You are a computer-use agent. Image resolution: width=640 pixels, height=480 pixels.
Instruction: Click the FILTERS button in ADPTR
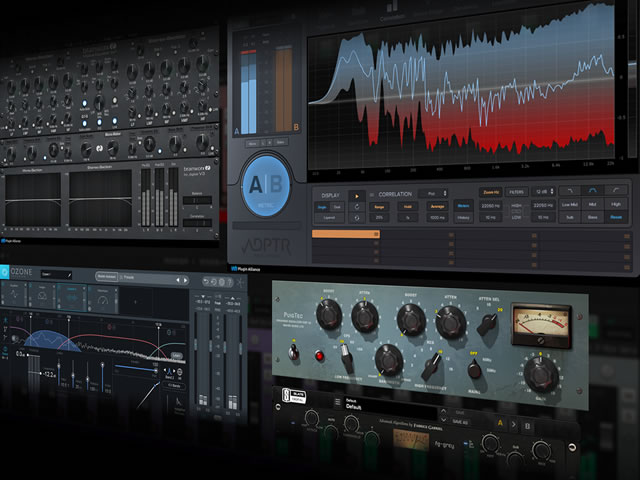click(516, 192)
